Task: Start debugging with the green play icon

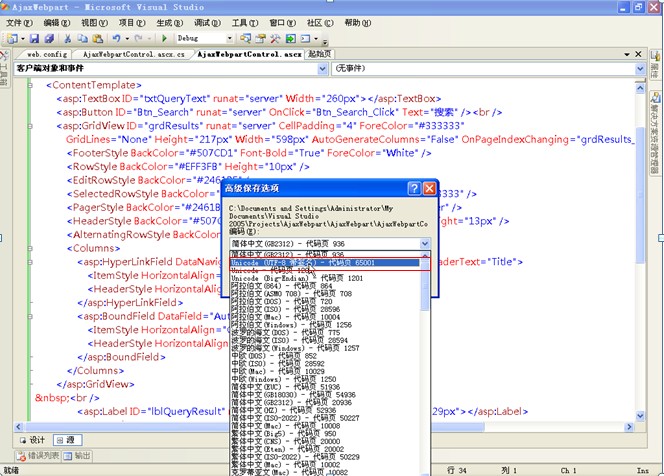Action: [x=164, y=39]
